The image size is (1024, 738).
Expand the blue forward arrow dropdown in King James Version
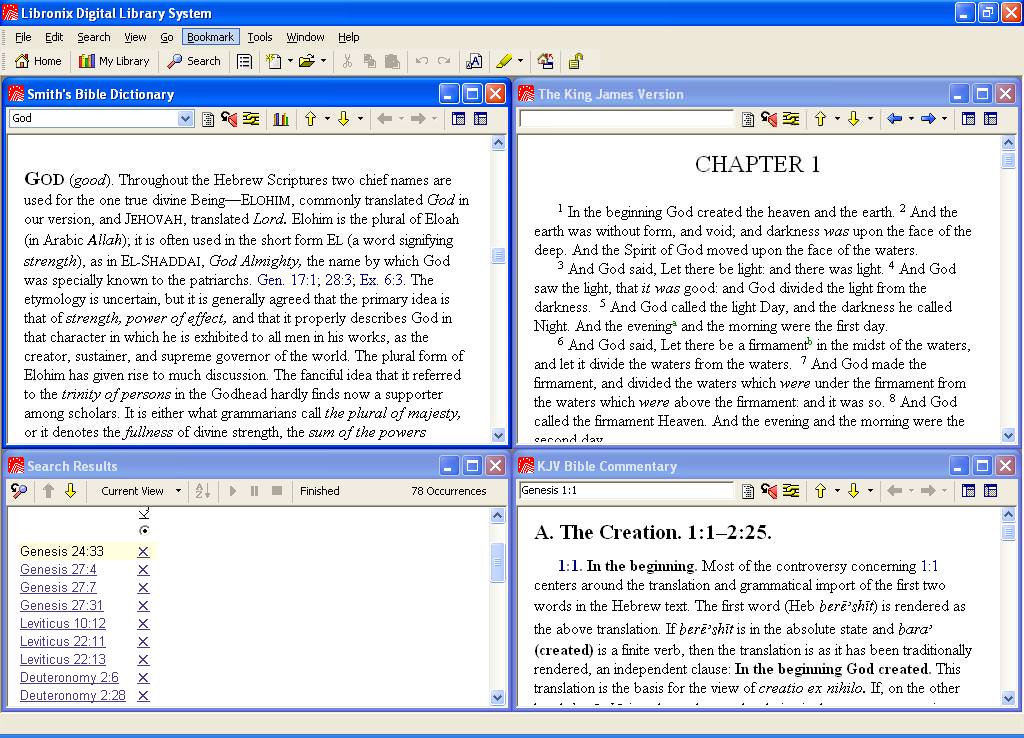tap(944, 119)
